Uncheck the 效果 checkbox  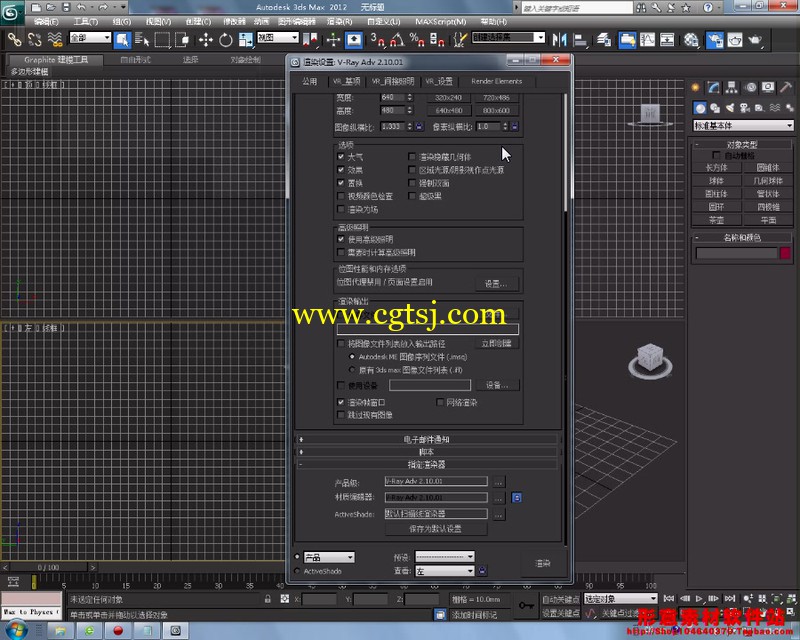tap(341, 169)
